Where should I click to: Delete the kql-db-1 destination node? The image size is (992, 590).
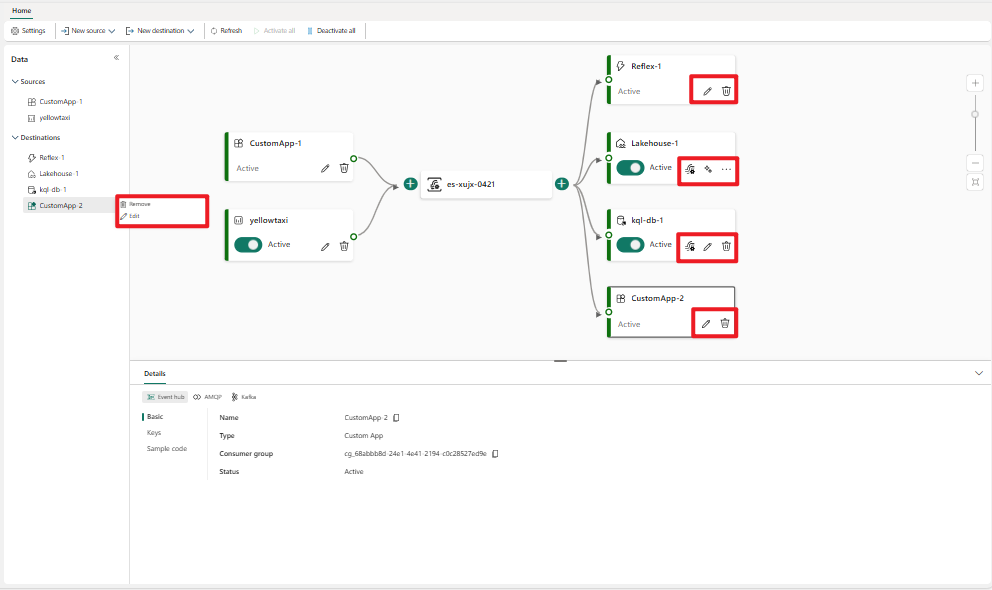tap(726, 246)
